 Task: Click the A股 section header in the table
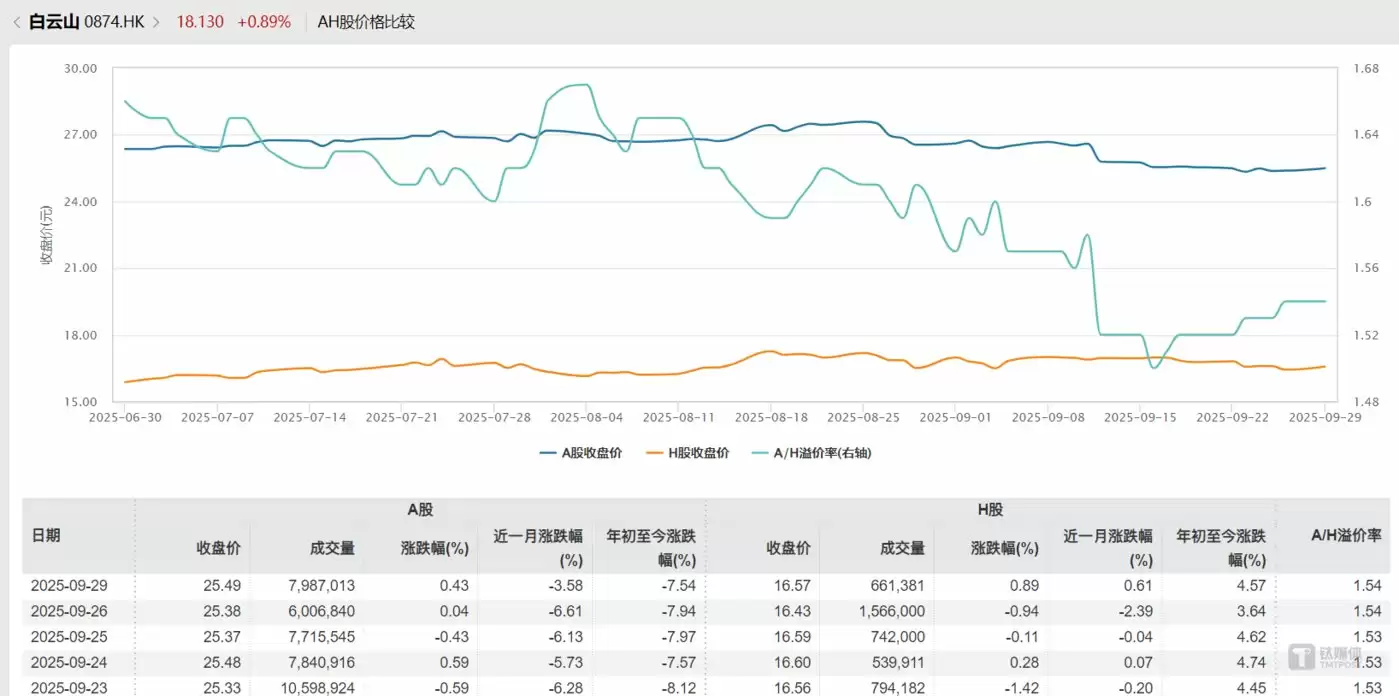pos(418,508)
